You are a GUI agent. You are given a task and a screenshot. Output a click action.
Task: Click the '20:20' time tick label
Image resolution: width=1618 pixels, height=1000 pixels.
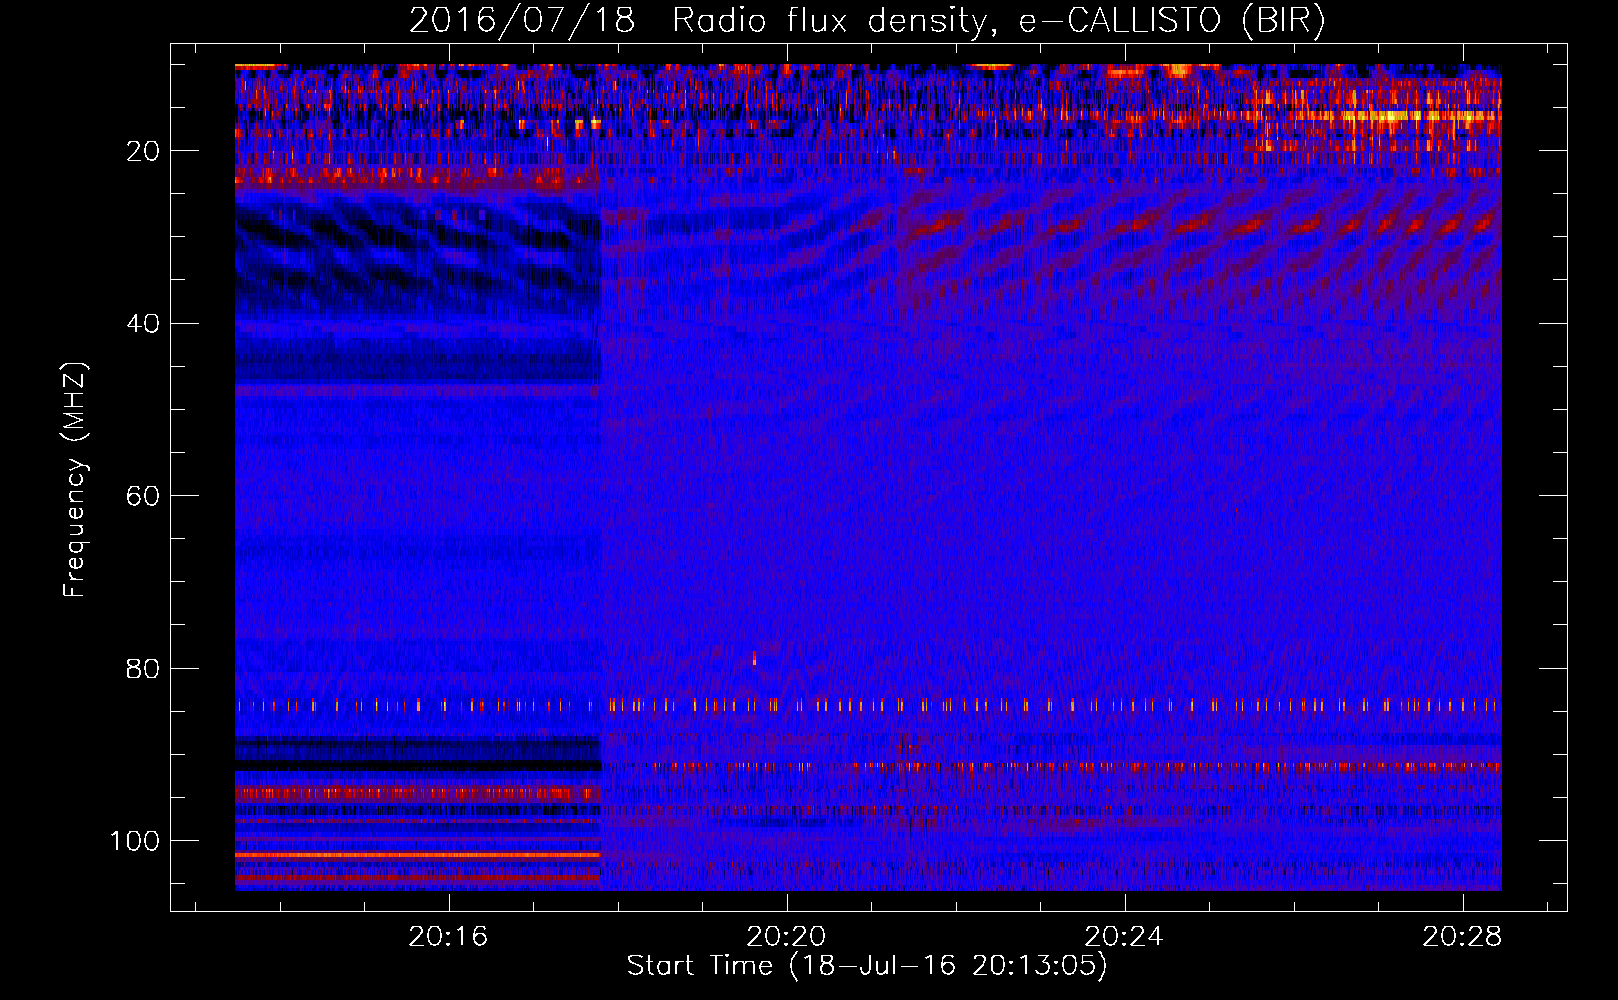coord(786,937)
